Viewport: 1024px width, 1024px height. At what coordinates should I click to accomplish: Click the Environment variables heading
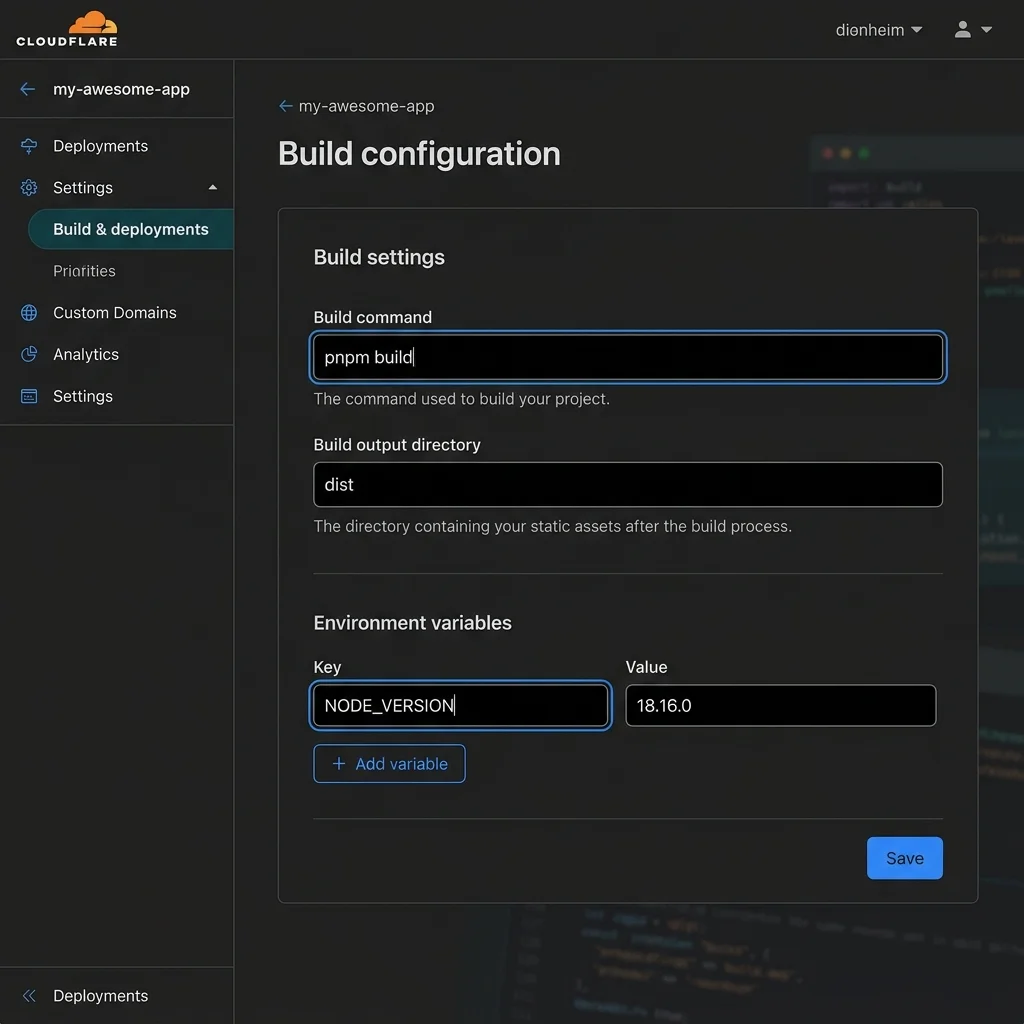click(x=413, y=623)
